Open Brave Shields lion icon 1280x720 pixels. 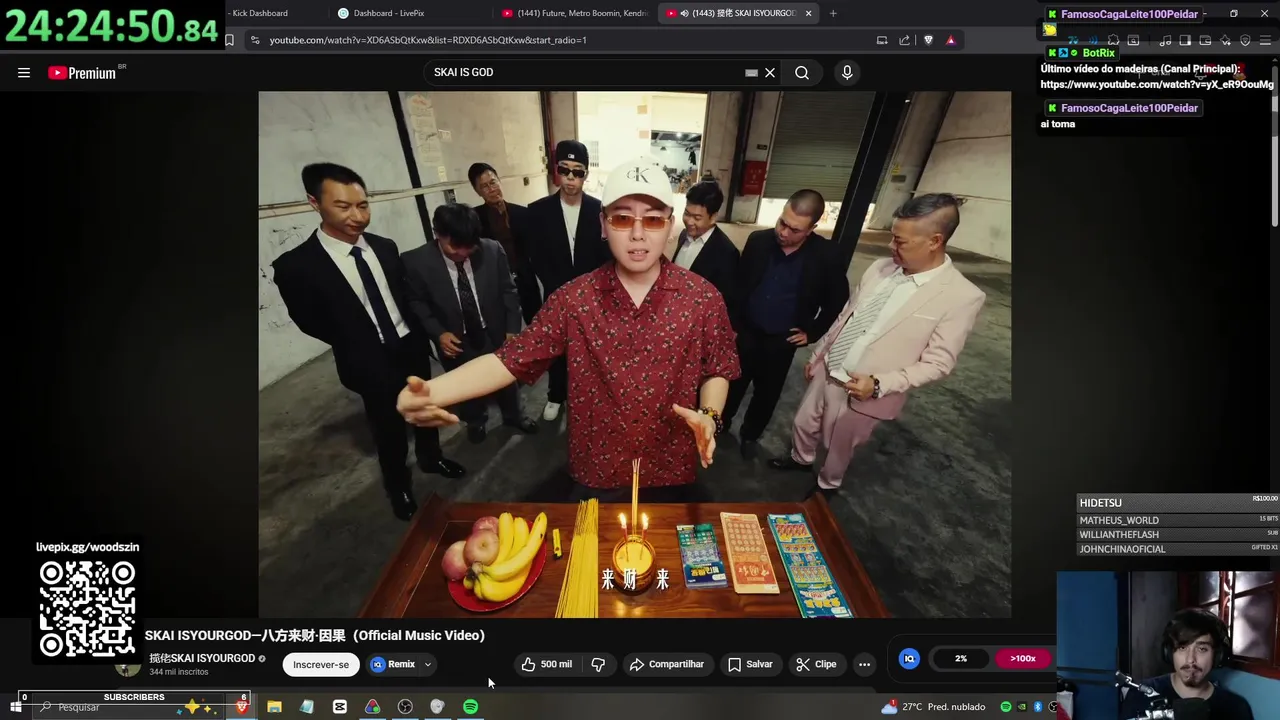[928, 40]
